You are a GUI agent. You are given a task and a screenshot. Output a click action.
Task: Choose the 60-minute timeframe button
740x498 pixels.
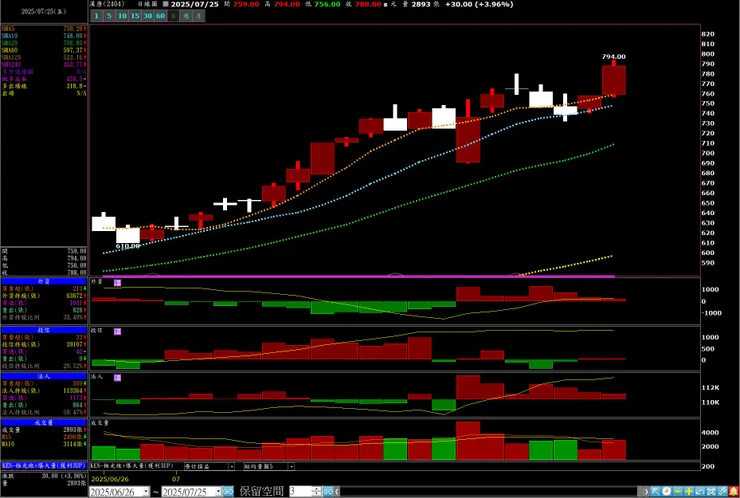pos(160,16)
